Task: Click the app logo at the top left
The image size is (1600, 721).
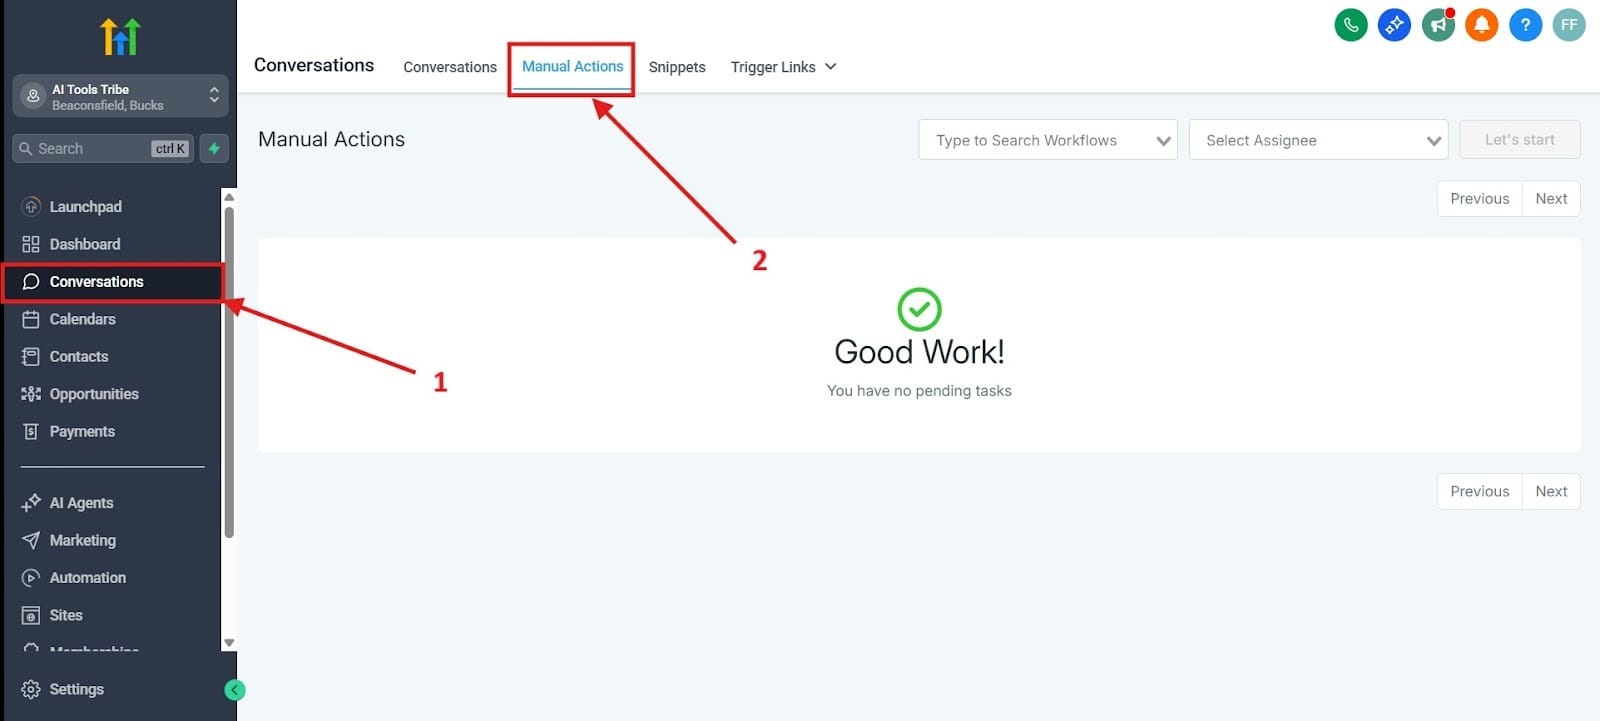Action: tap(120, 36)
